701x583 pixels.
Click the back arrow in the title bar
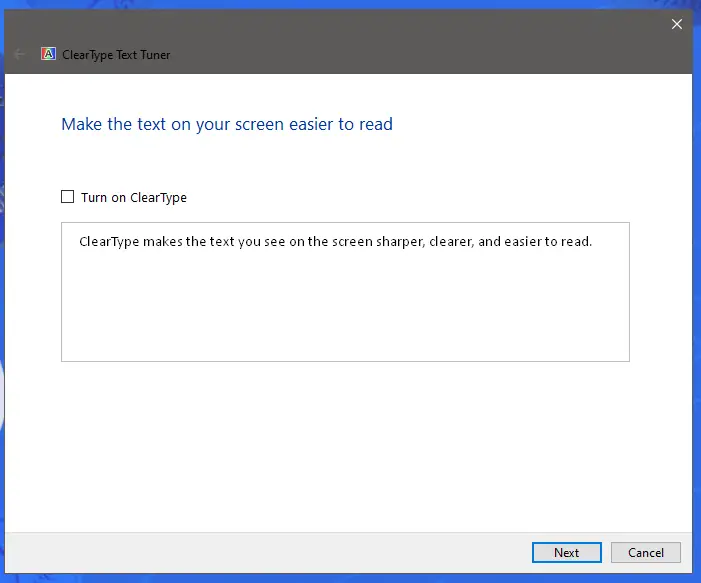19,54
